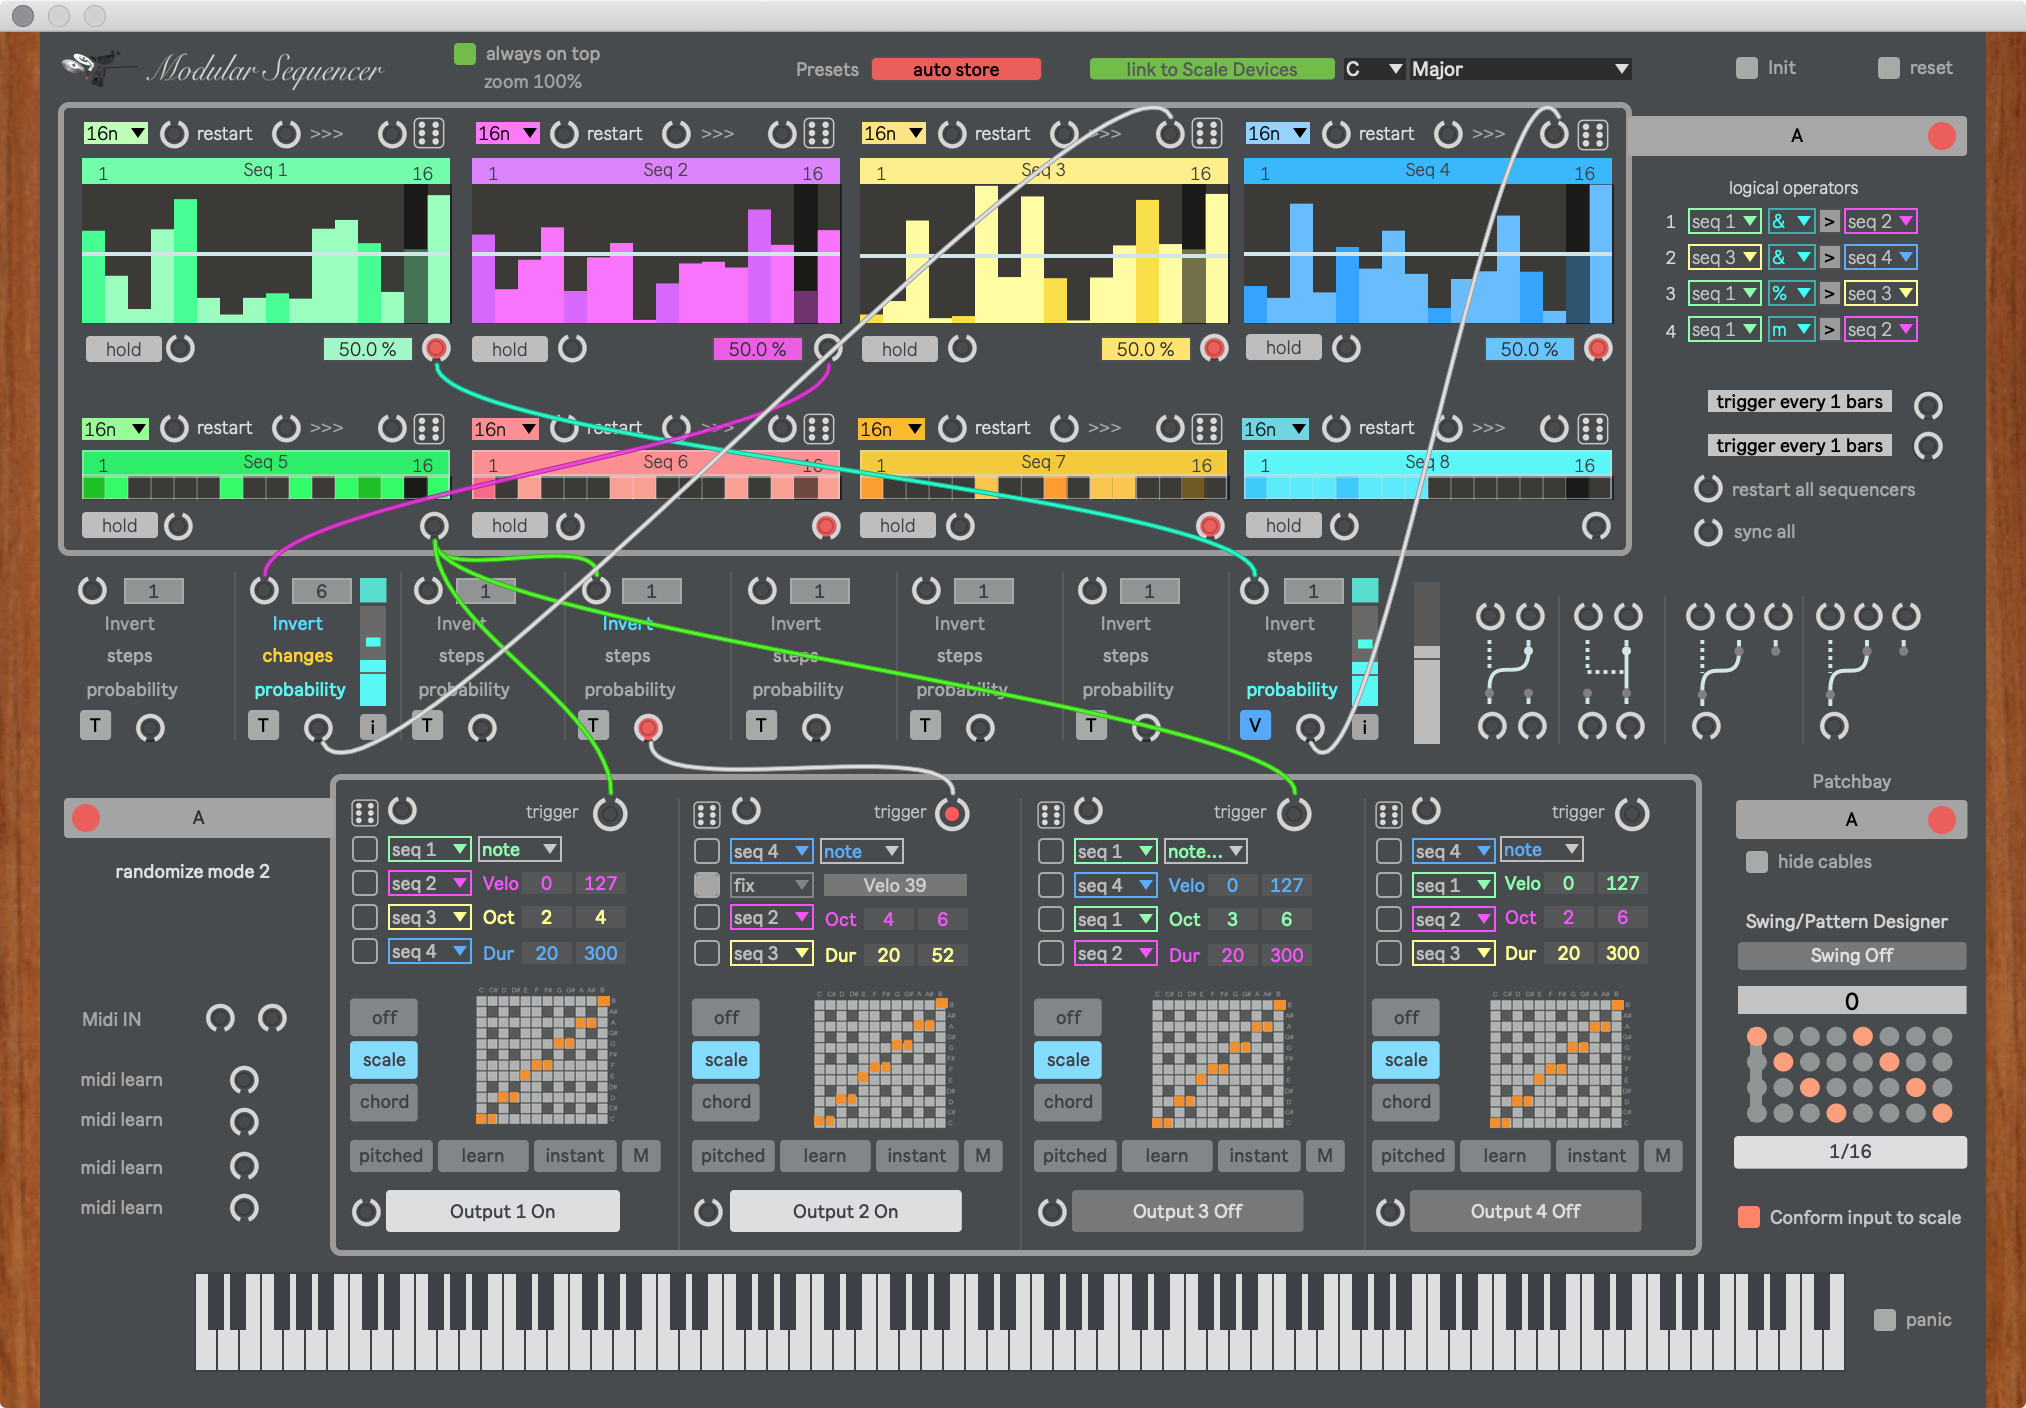
Task: Click the Seq 1 randomize dice icon
Action: 429,133
